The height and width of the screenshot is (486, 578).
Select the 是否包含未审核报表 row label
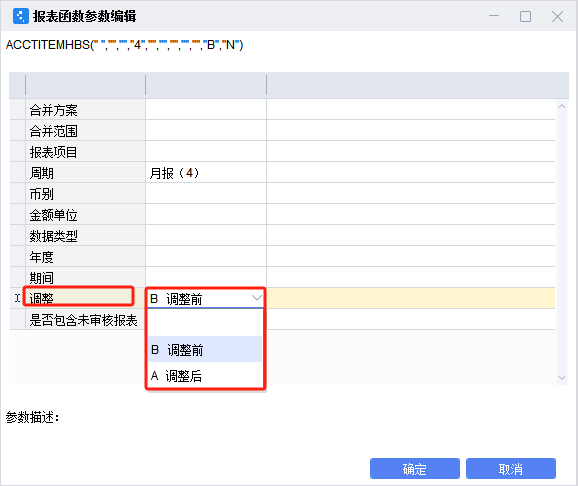click(83, 320)
